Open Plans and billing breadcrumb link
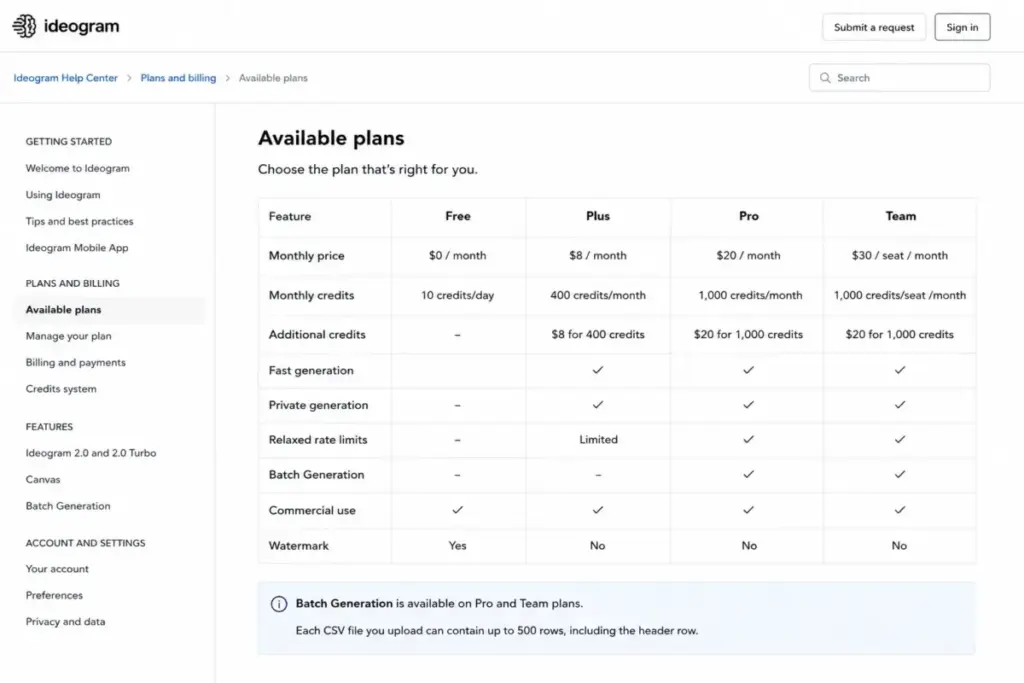The image size is (1024, 683). pyautogui.click(x=178, y=78)
